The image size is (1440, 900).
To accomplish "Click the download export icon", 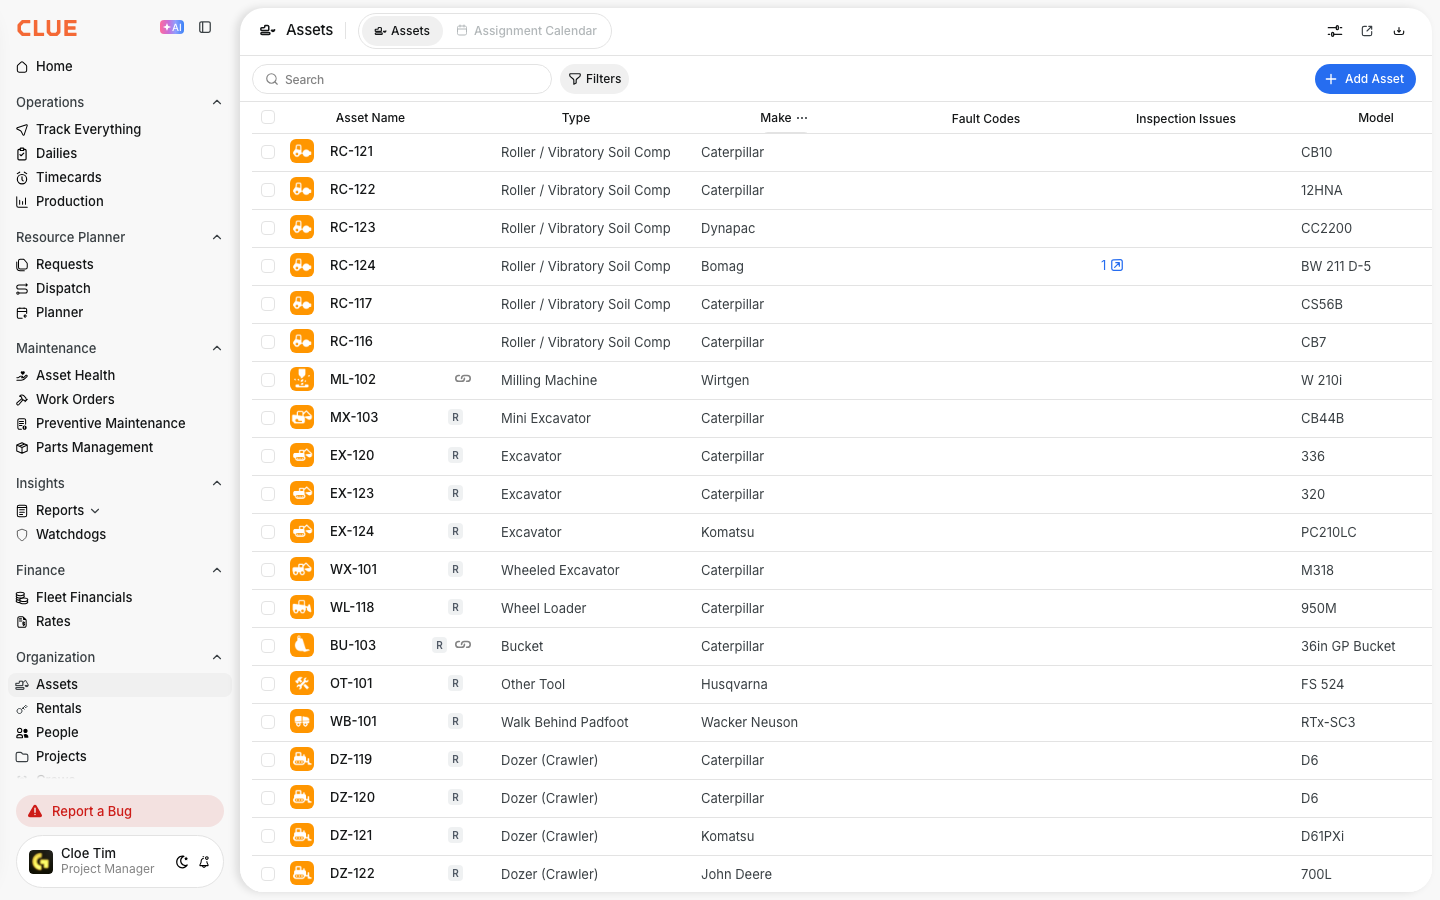I will pos(1399,31).
